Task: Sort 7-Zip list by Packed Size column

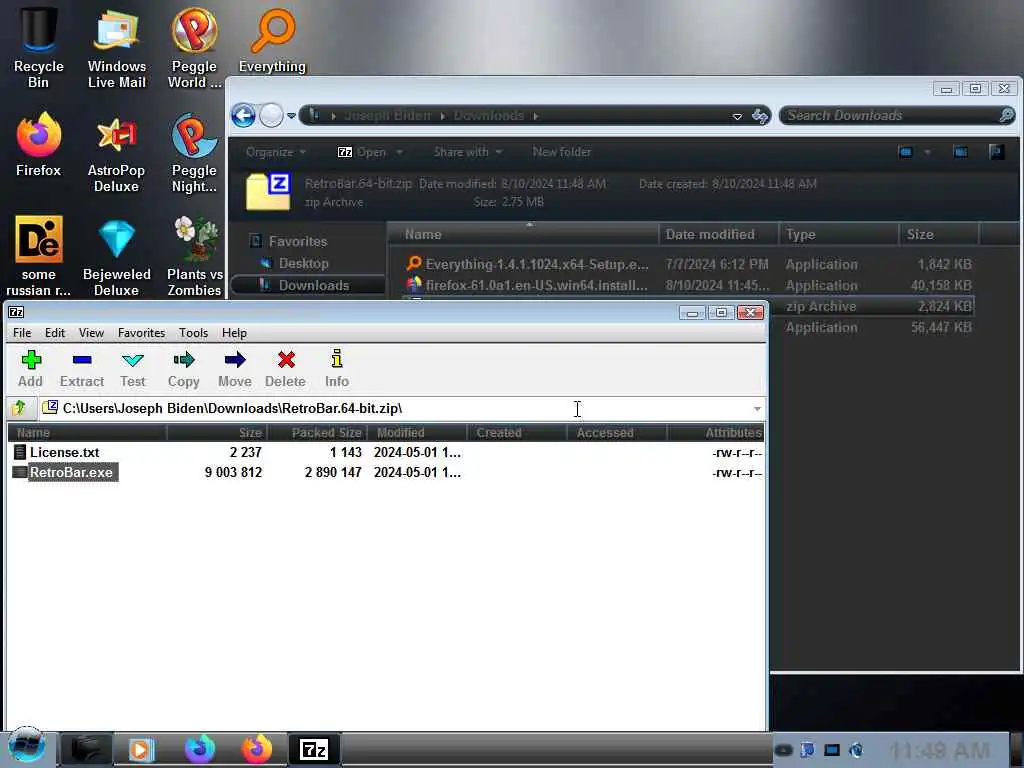Action: click(x=317, y=432)
